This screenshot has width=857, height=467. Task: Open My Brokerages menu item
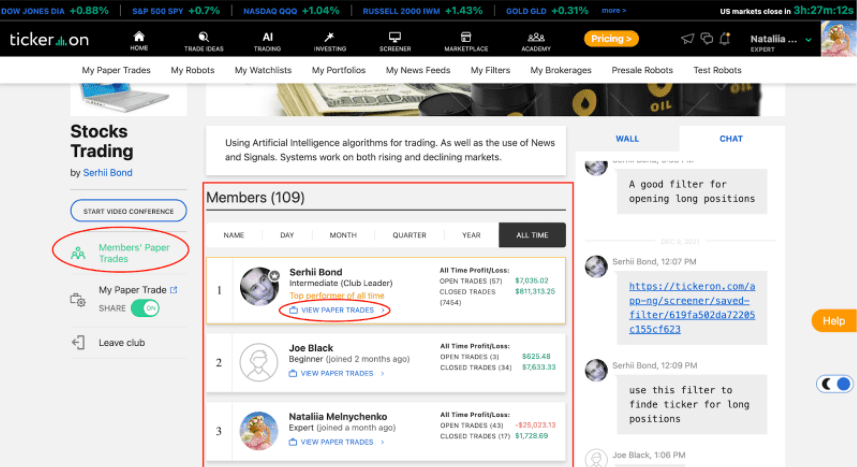(561, 70)
